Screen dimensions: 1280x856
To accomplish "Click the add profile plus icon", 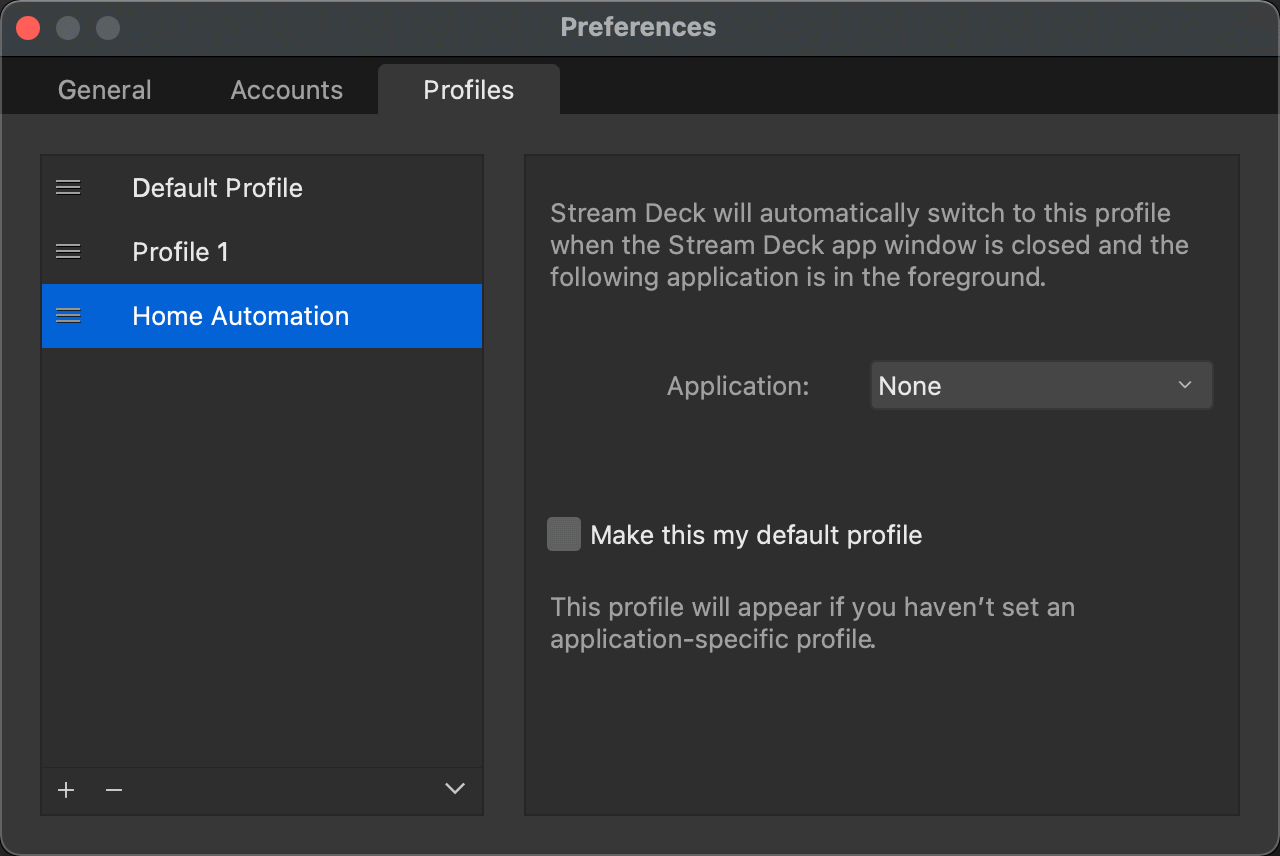I will (66, 790).
